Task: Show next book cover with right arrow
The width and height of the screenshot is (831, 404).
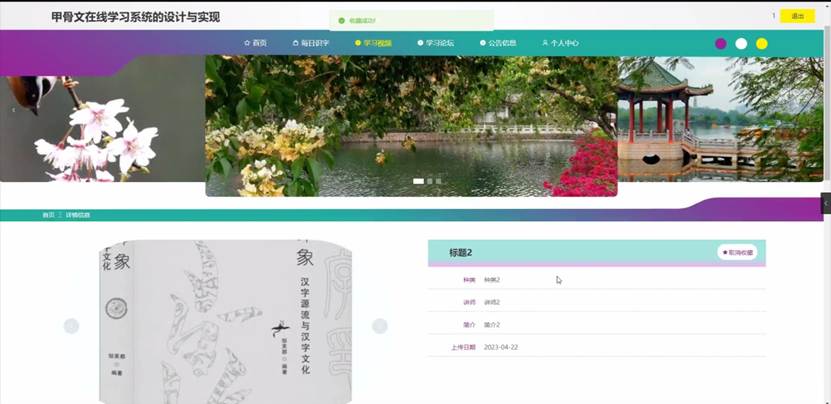Action: [x=379, y=326]
